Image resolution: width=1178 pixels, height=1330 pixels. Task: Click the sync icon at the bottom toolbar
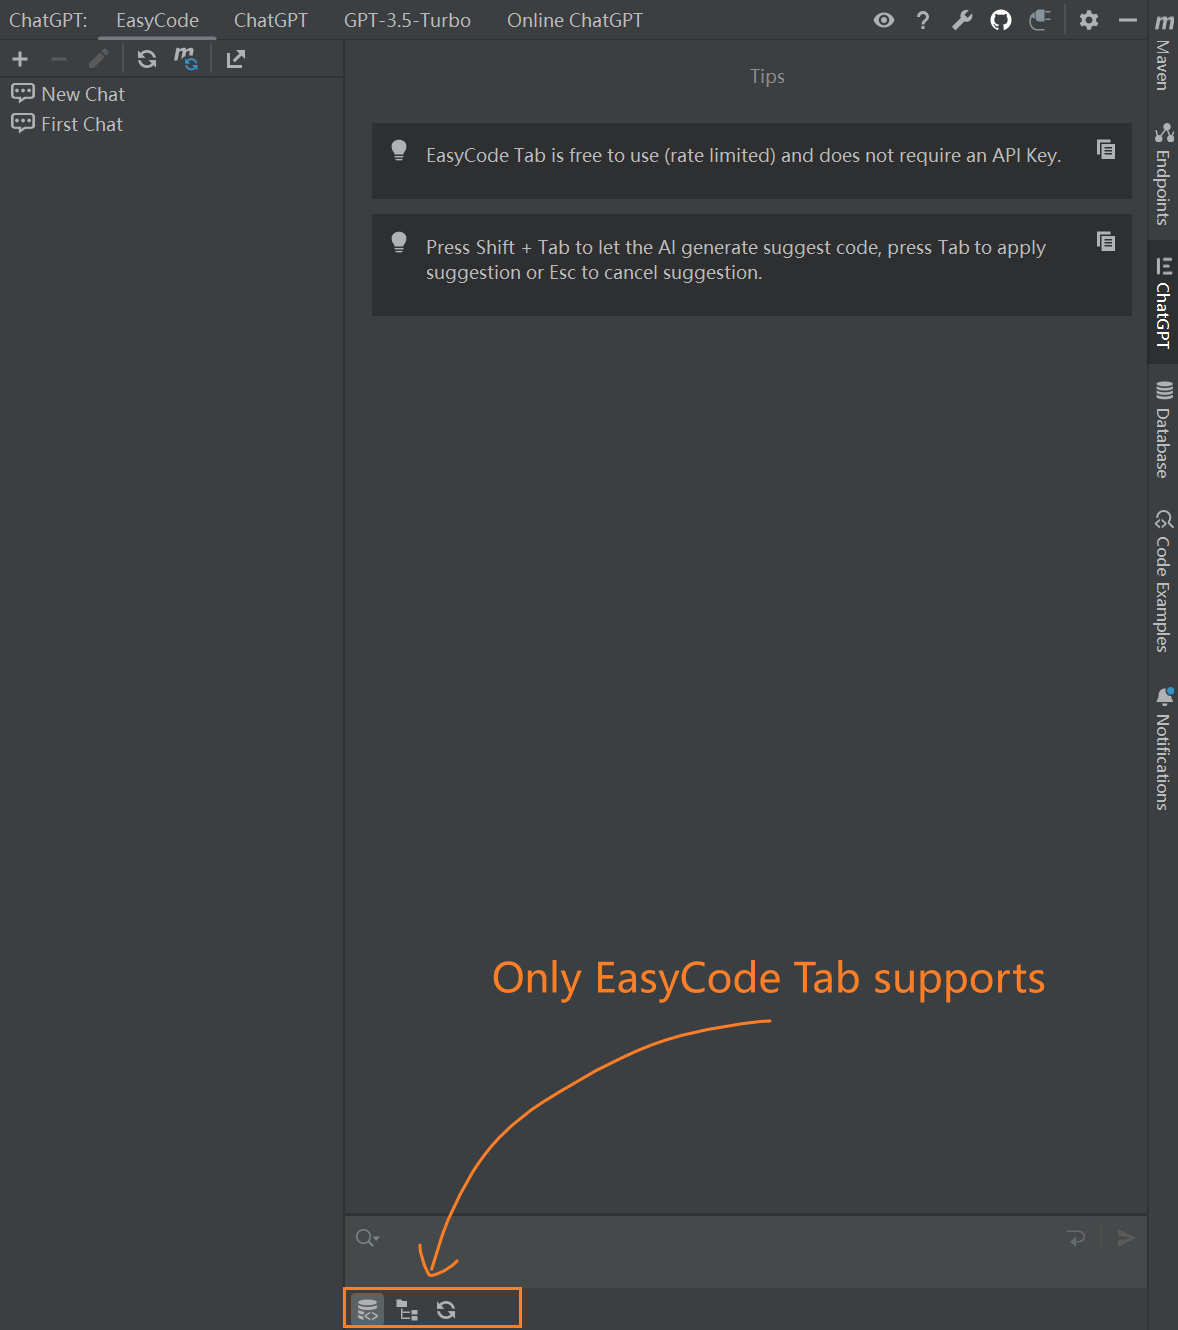point(446,1308)
